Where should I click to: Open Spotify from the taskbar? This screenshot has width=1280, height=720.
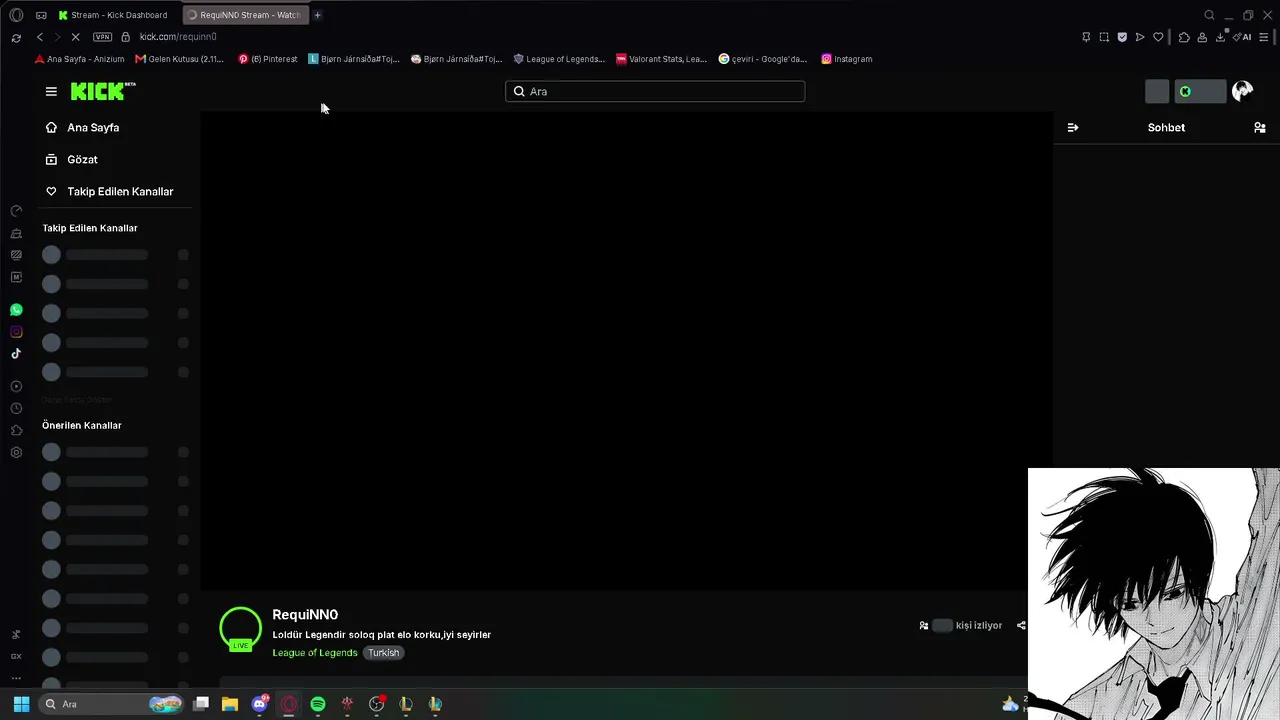coord(318,704)
